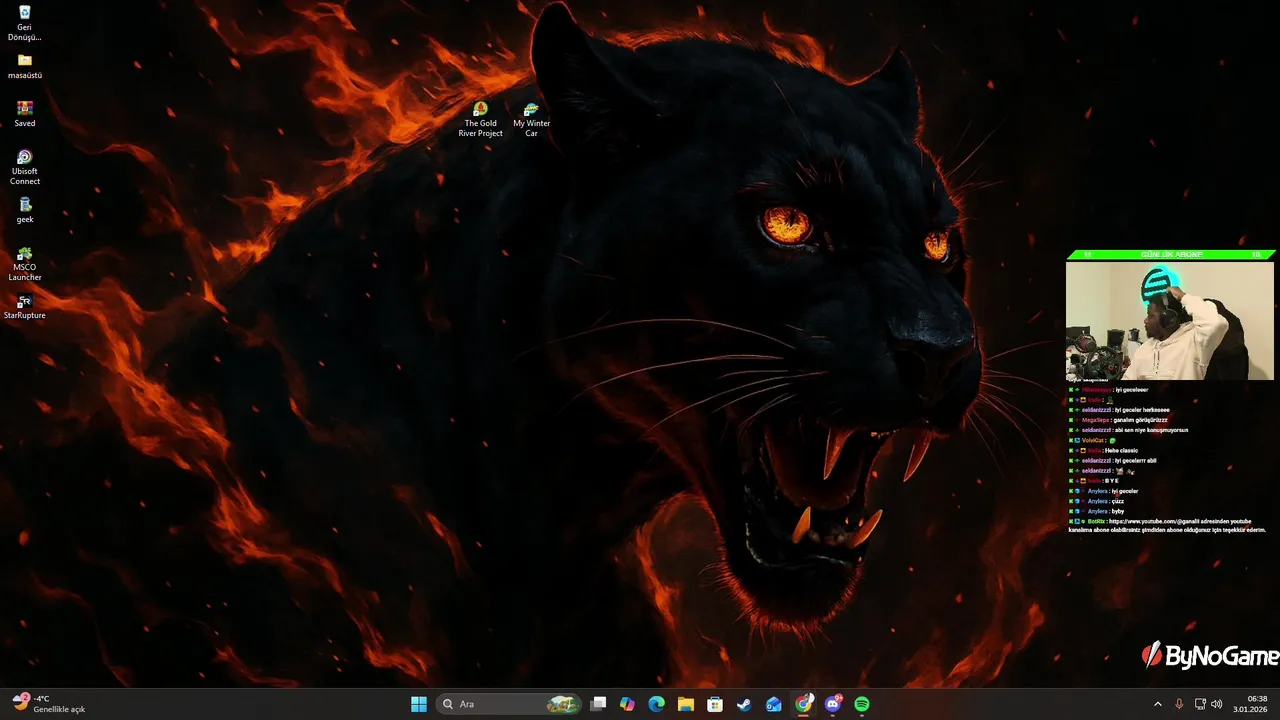The height and width of the screenshot is (720, 1280).
Task: Select the Saved desktop shortcut
Action: pyautogui.click(x=25, y=114)
